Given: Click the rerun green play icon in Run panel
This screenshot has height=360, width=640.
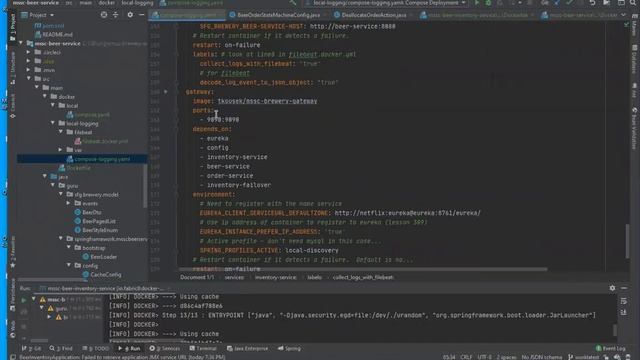Looking at the screenshot, I should pyautogui.click(x=24, y=300).
